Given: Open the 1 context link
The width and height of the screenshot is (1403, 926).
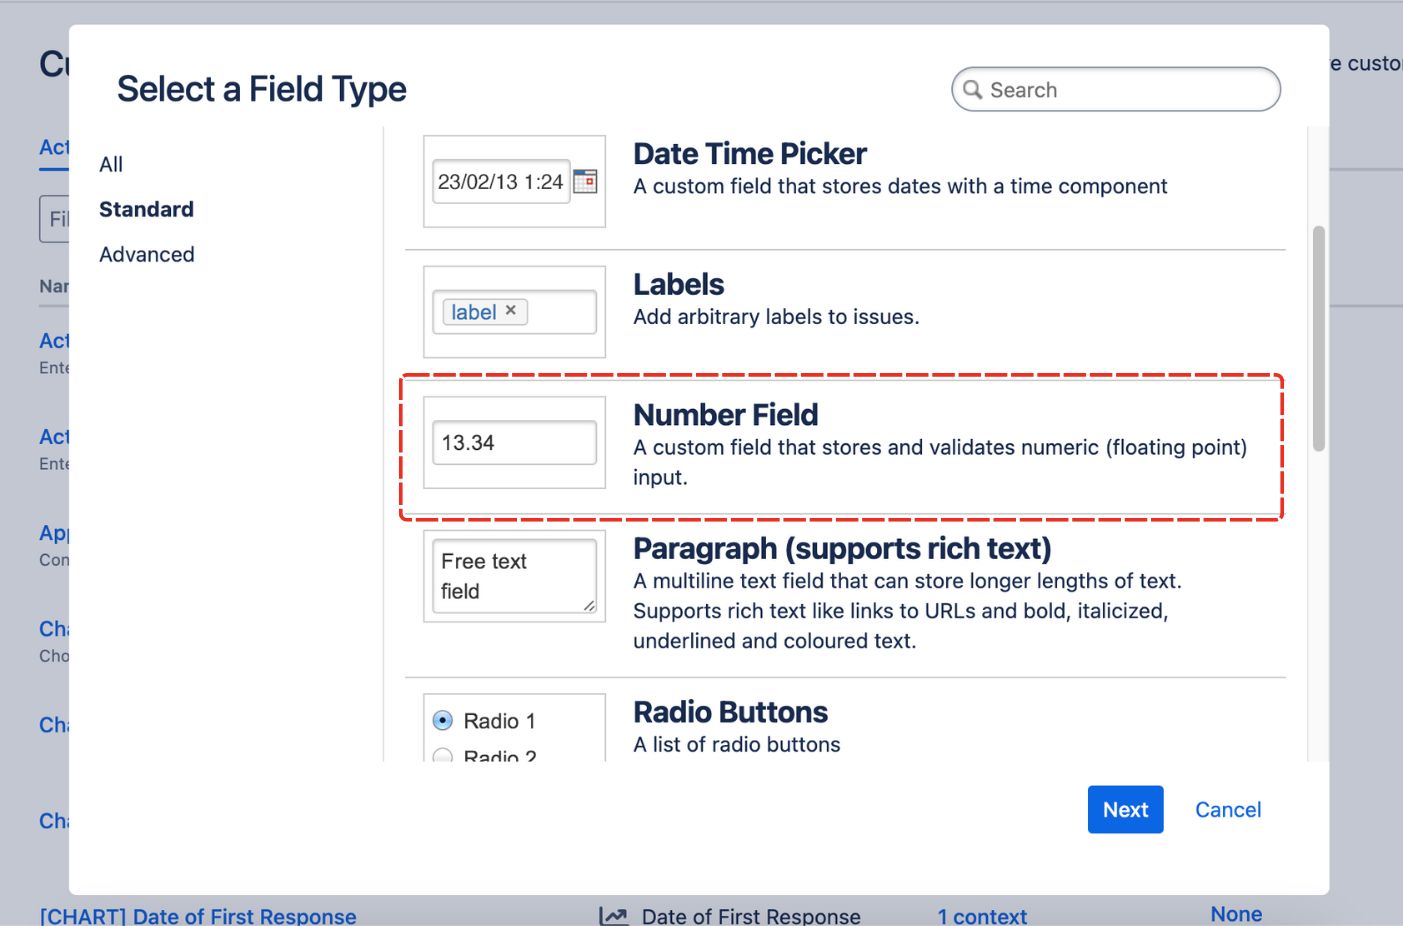Looking at the screenshot, I should point(981,916).
